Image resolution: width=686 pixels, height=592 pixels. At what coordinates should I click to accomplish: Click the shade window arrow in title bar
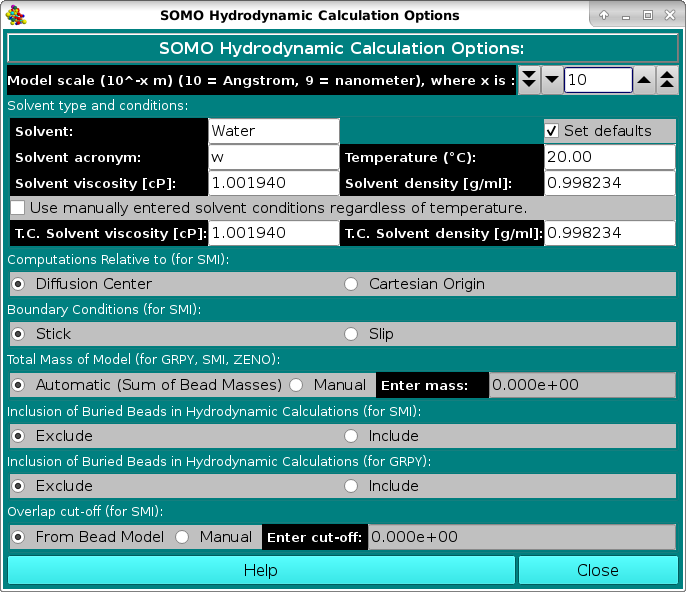pos(604,15)
